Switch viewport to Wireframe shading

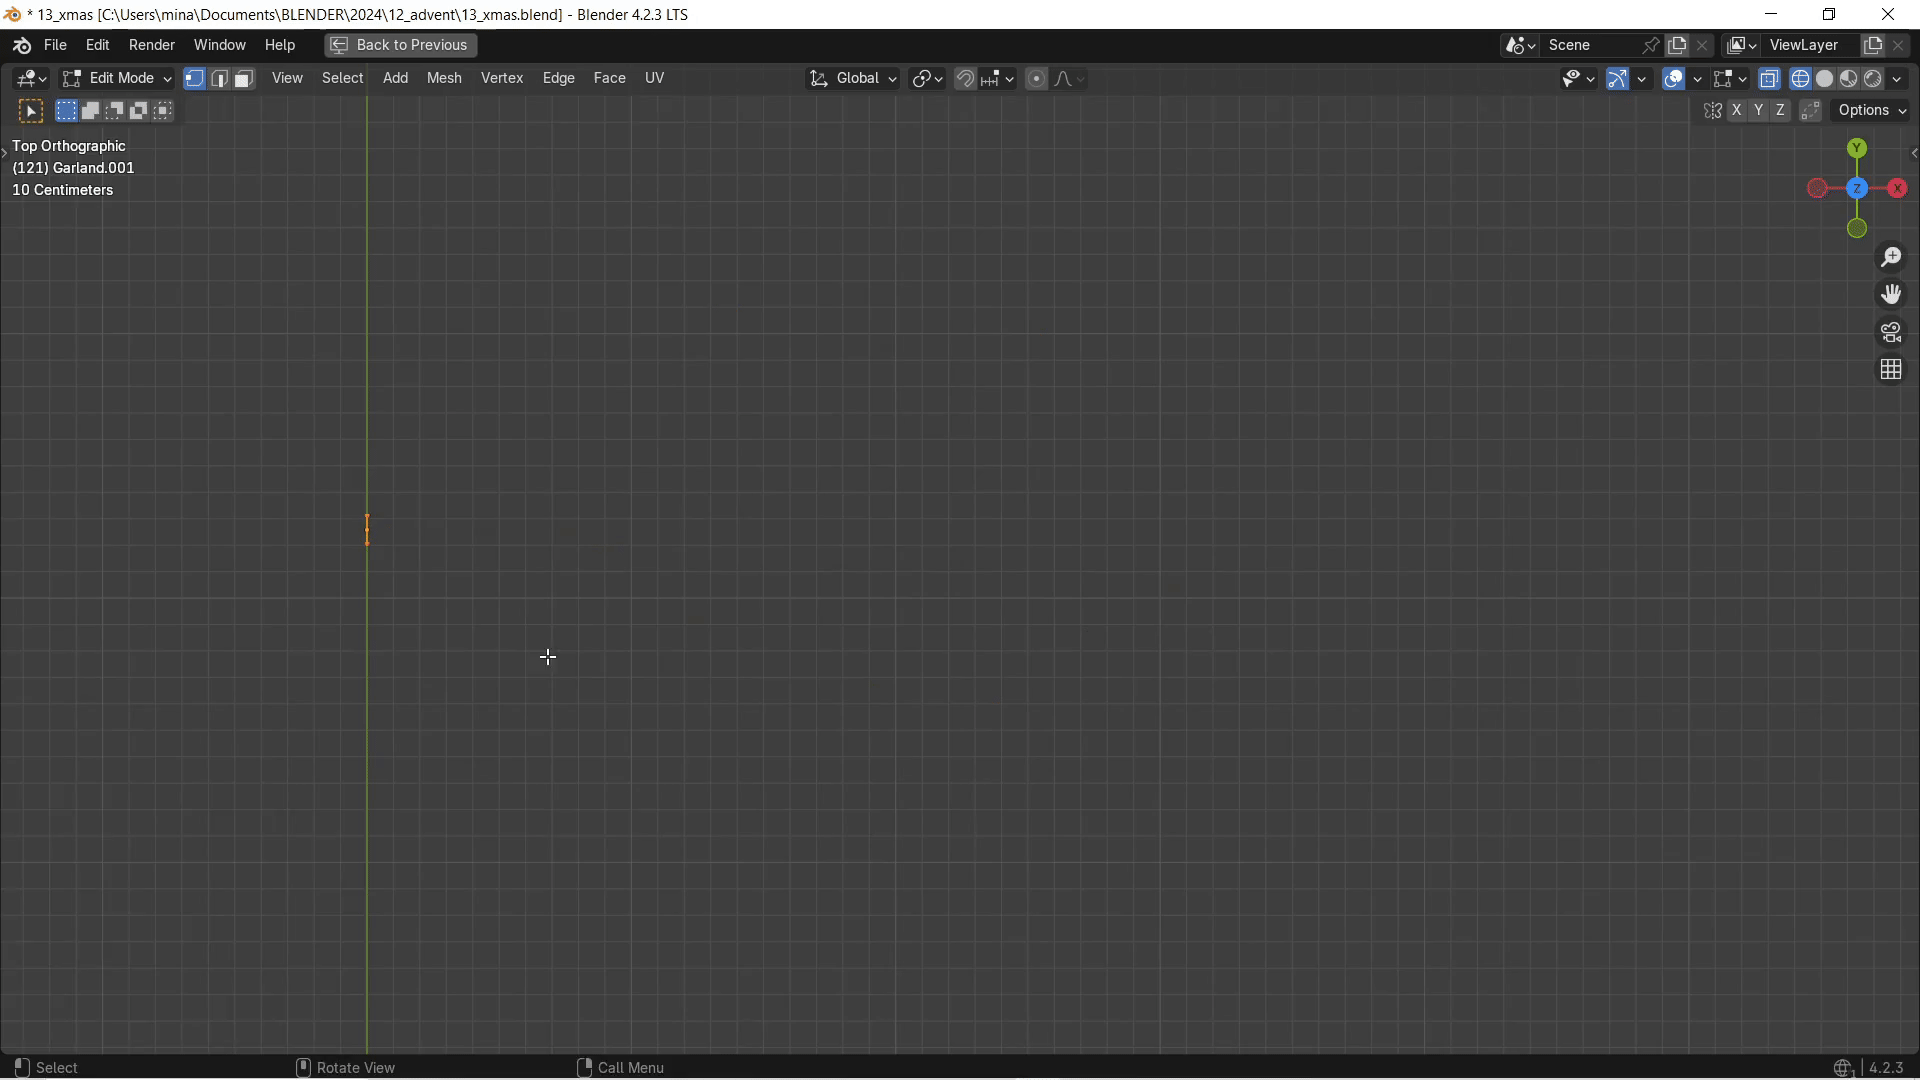1801,79
